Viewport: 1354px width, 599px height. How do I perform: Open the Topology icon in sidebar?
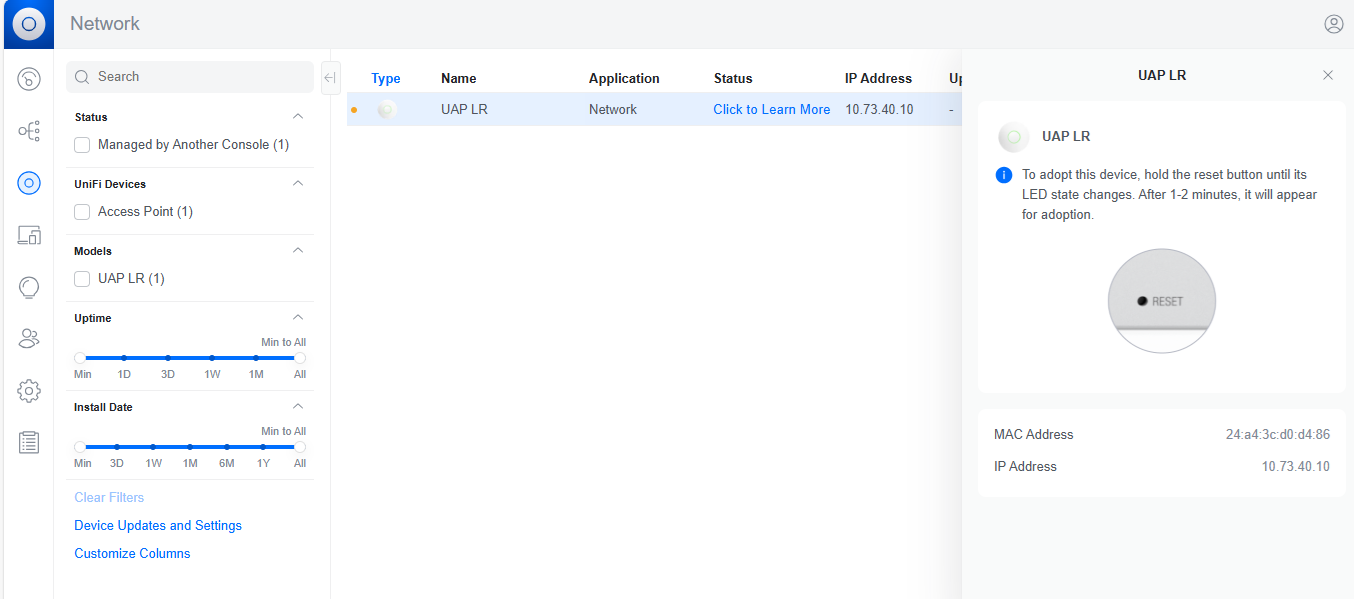point(29,131)
